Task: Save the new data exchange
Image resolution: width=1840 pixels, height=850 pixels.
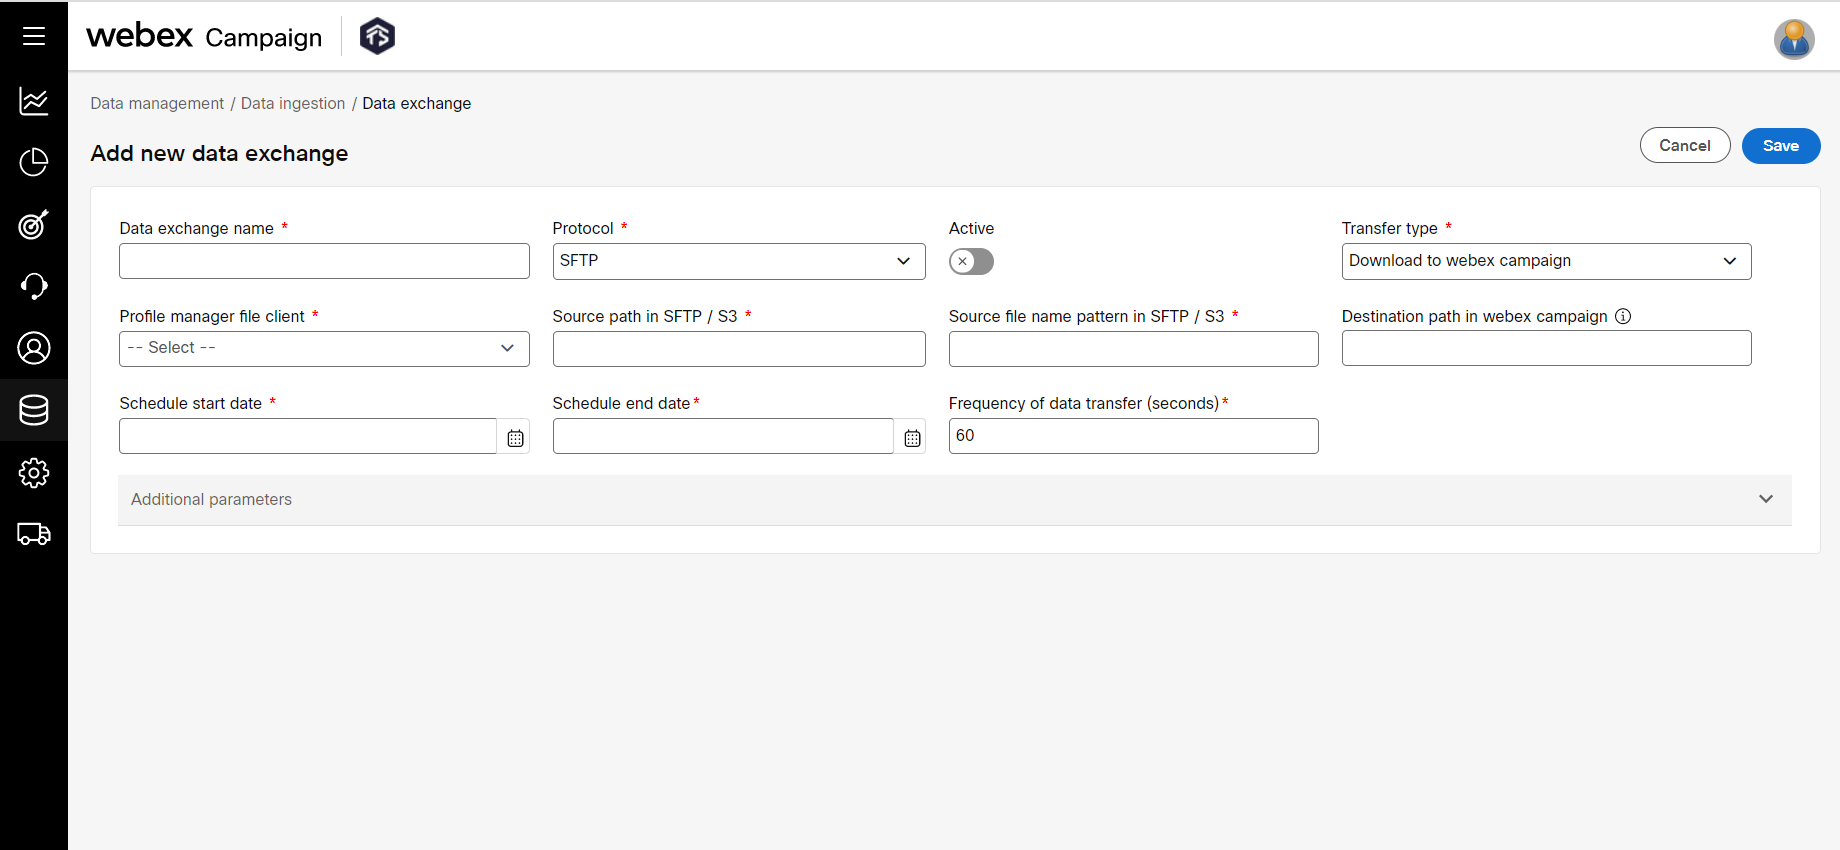Action: coord(1781,145)
